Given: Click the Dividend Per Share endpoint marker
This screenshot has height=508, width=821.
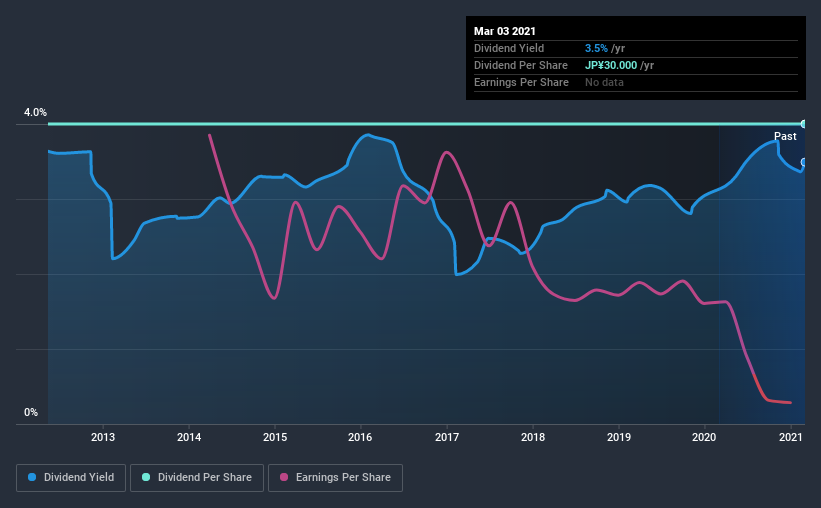Looking at the screenshot, I should (803, 124).
